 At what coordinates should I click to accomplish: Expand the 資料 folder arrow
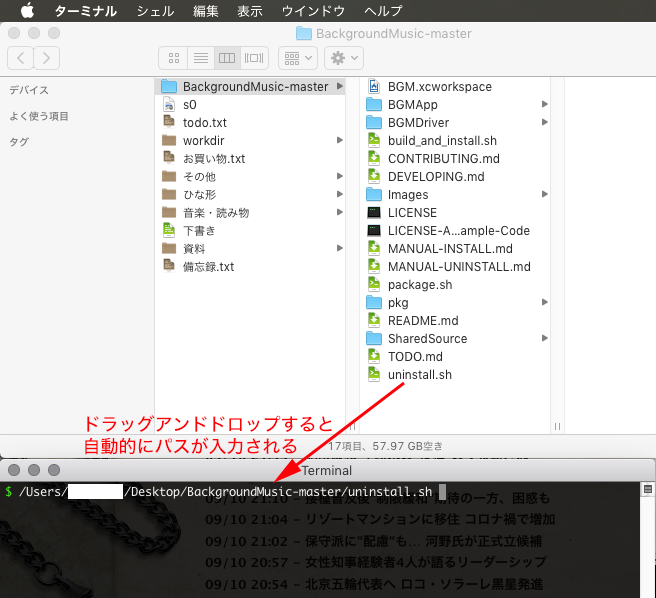coord(340,248)
